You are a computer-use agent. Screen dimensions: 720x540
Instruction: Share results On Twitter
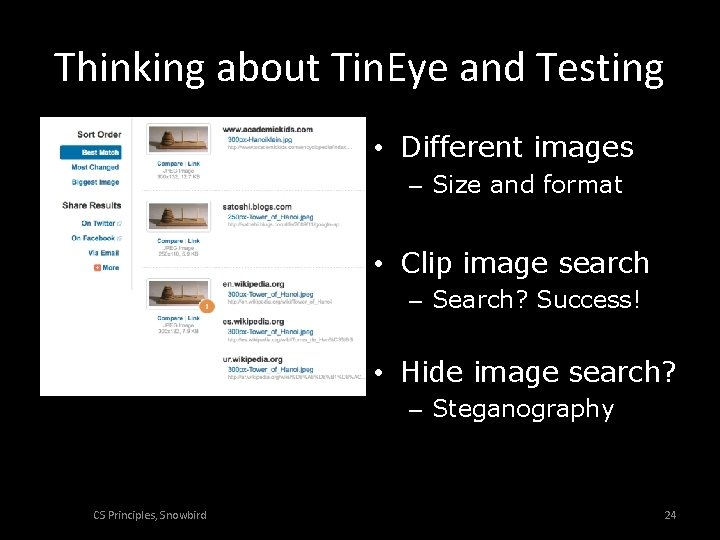click(x=98, y=224)
